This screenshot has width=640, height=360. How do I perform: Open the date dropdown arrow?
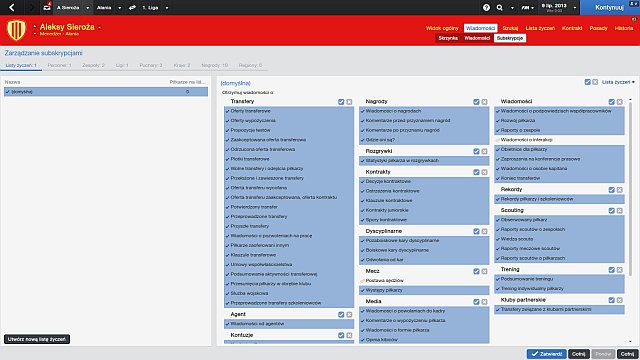(x=575, y=8)
